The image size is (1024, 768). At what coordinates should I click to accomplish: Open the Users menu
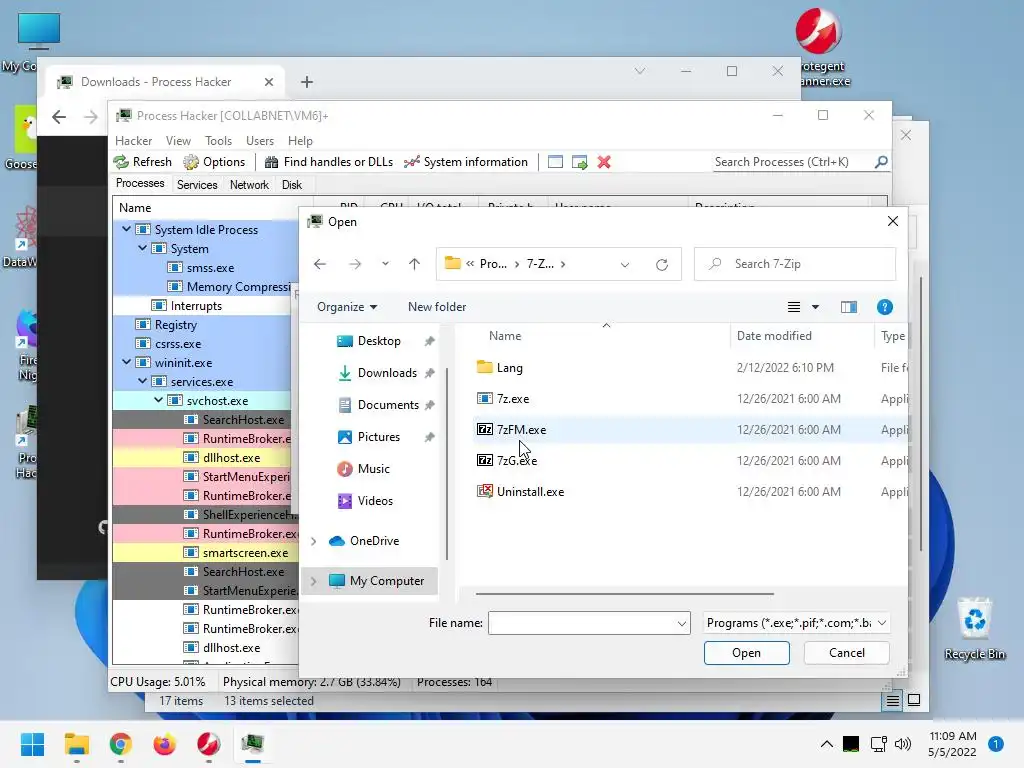coord(260,141)
